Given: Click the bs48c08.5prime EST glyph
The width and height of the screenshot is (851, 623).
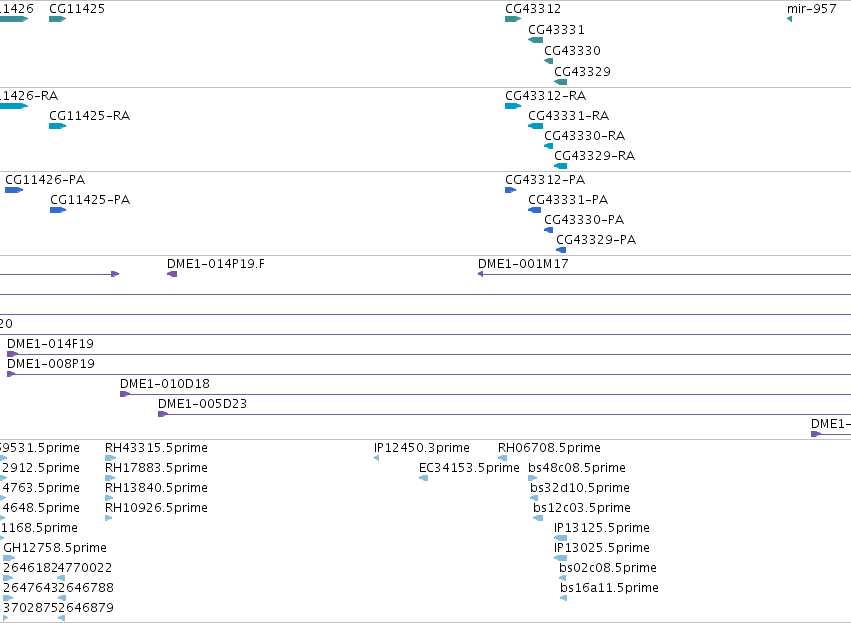Looking at the screenshot, I should [x=532, y=478].
